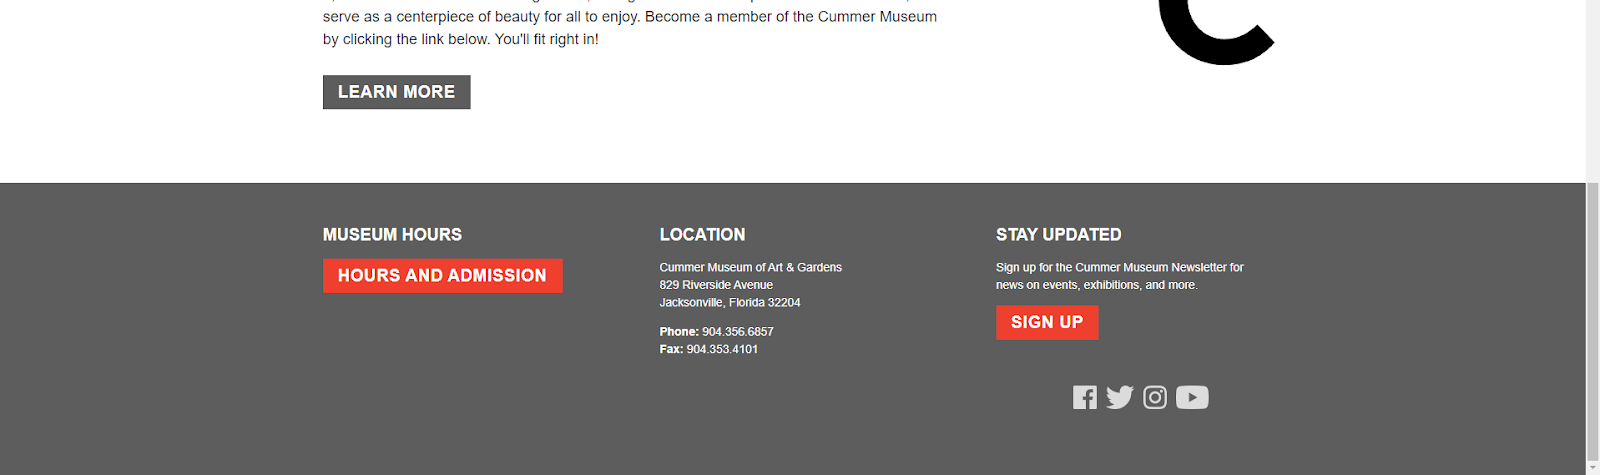This screenshot has height=475, width=1600.
Task: Visit the Instagram icon link
Action: (x=1155, y=398)
